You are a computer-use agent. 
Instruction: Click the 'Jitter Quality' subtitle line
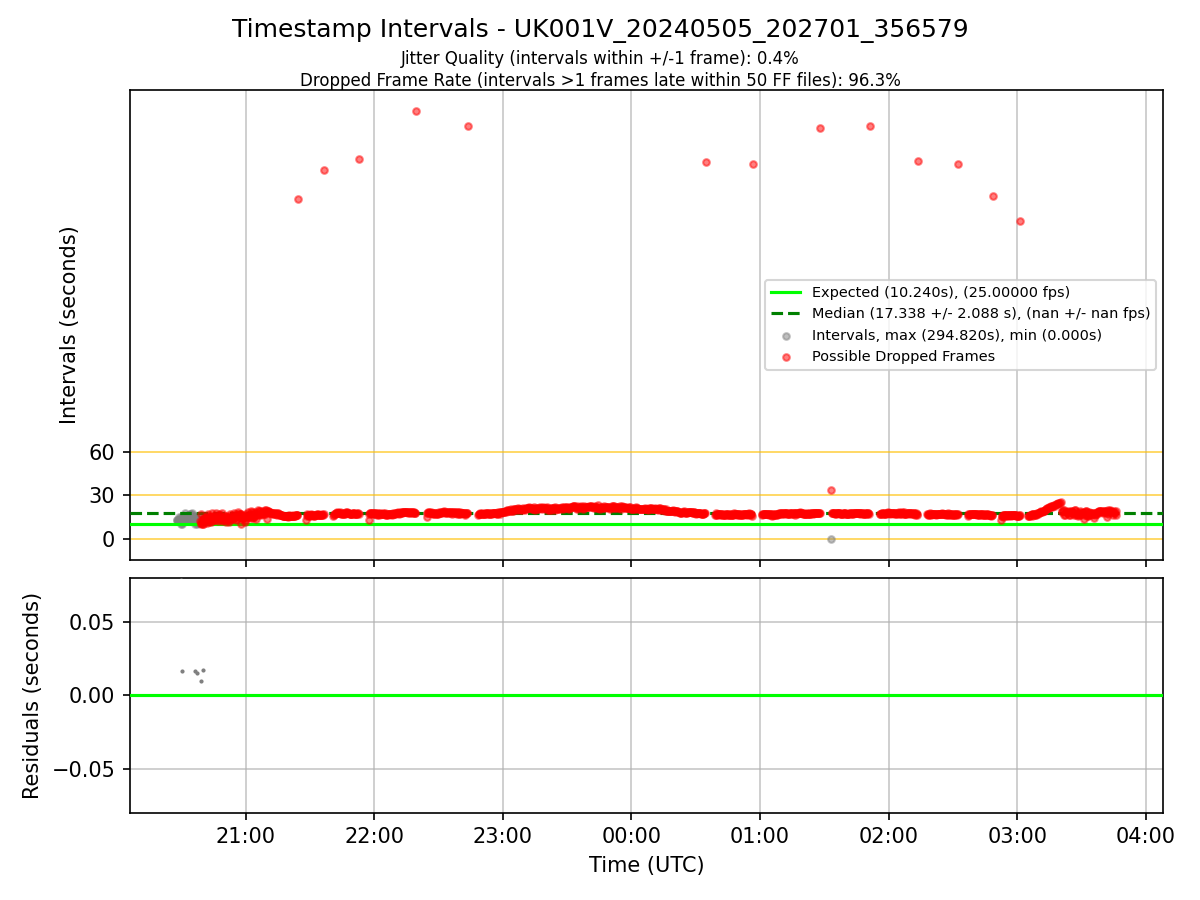(600, 58)
